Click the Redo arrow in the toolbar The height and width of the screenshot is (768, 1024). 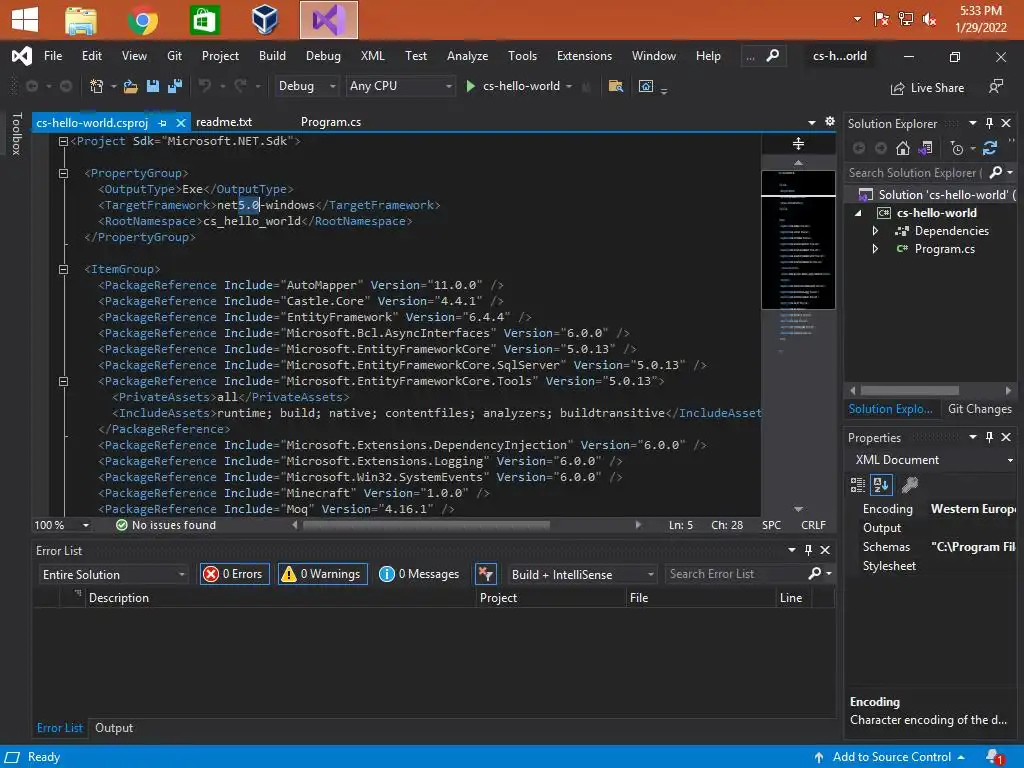[240, 86]
